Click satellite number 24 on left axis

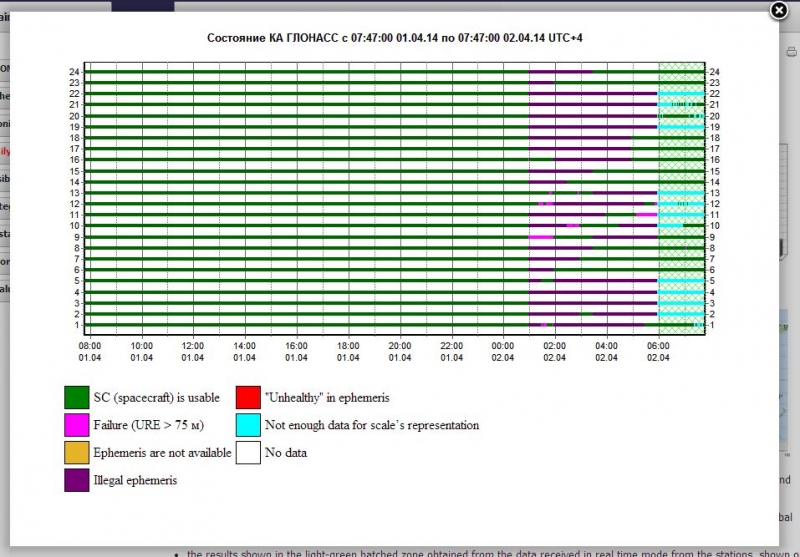click(74, 72)
